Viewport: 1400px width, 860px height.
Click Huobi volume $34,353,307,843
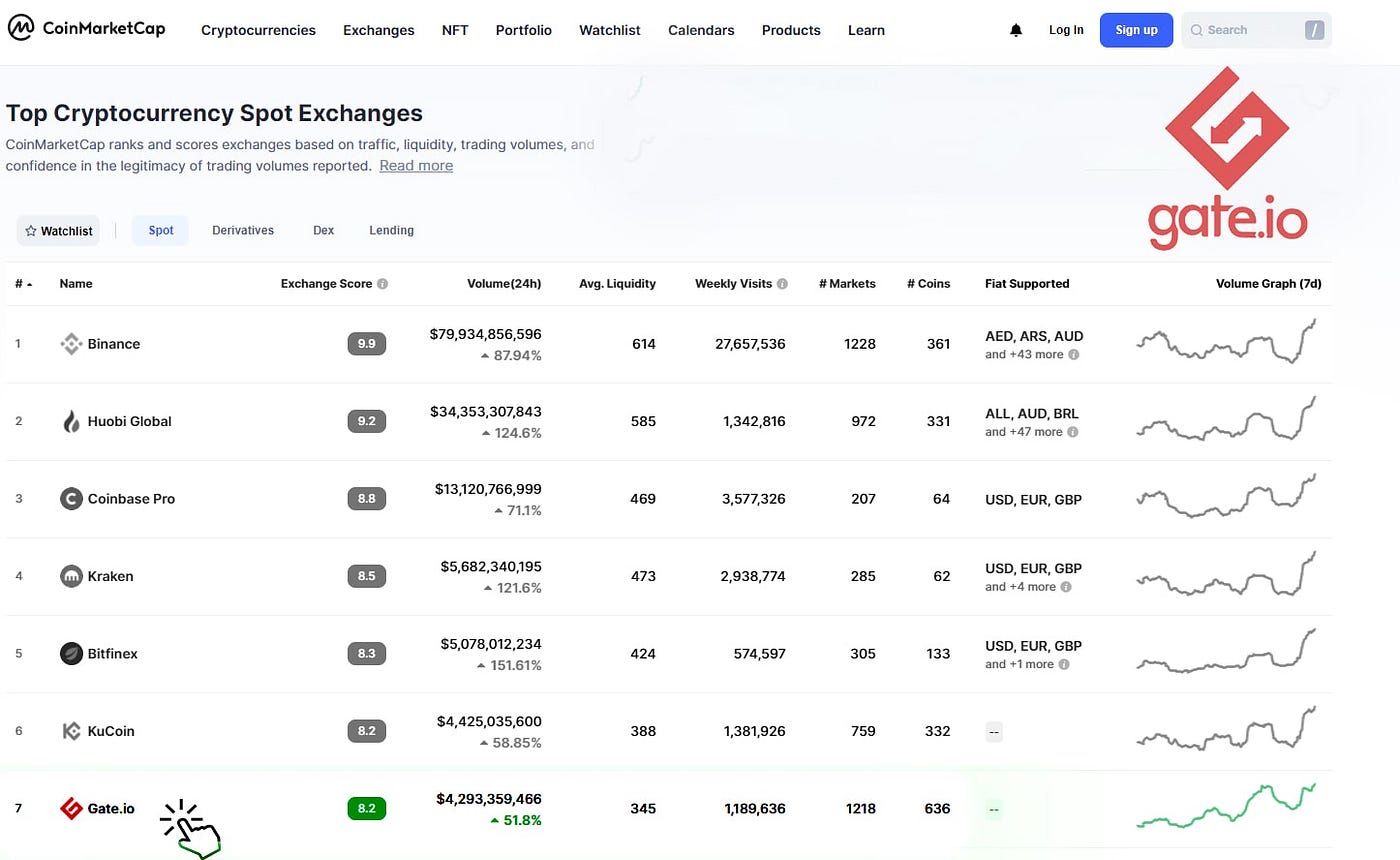(485, 411)
